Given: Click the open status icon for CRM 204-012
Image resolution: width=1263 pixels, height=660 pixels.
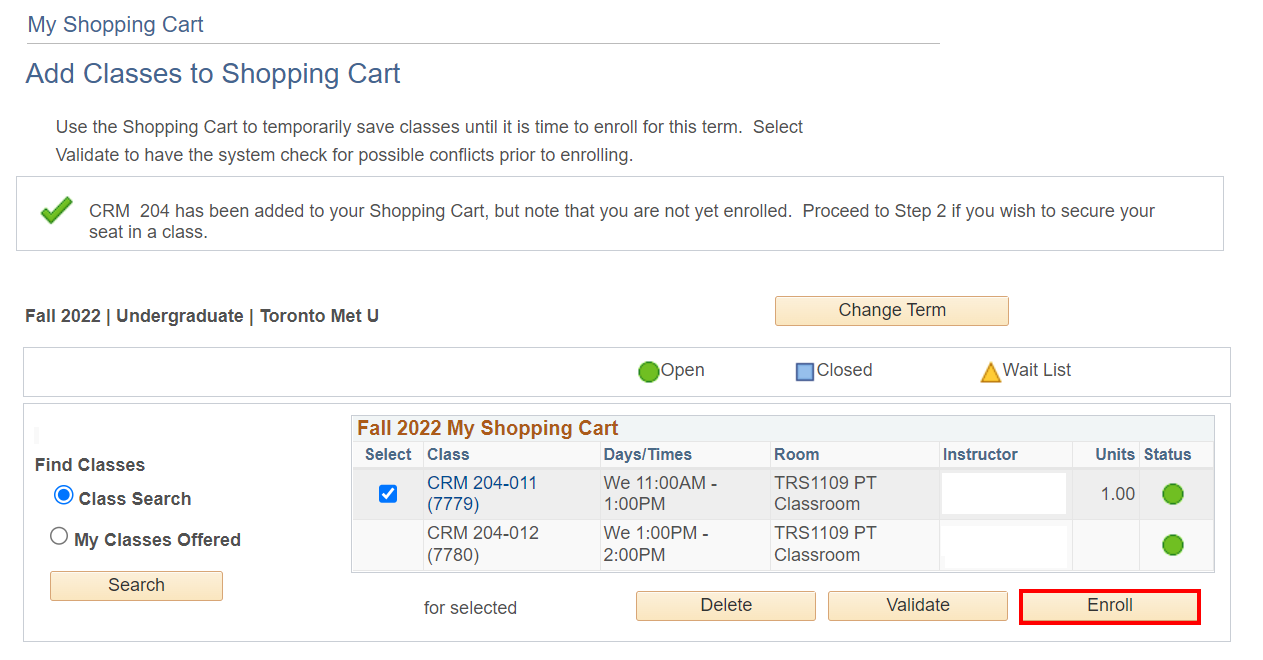Looking at the screenshot, I should [1173, 545].
